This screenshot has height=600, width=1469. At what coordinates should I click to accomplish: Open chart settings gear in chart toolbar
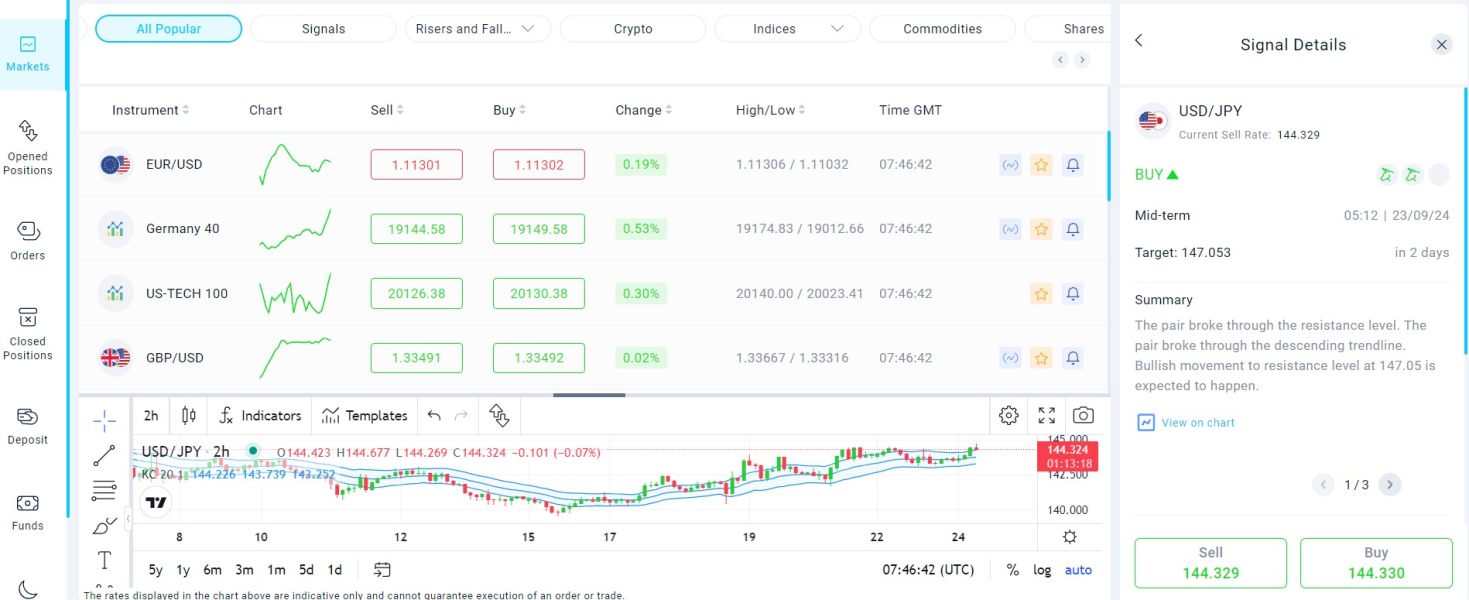1008,415
